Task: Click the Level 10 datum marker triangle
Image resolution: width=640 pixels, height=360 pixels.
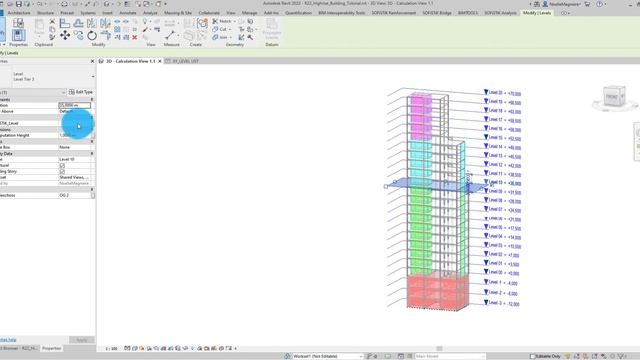Action: (486, 182)
